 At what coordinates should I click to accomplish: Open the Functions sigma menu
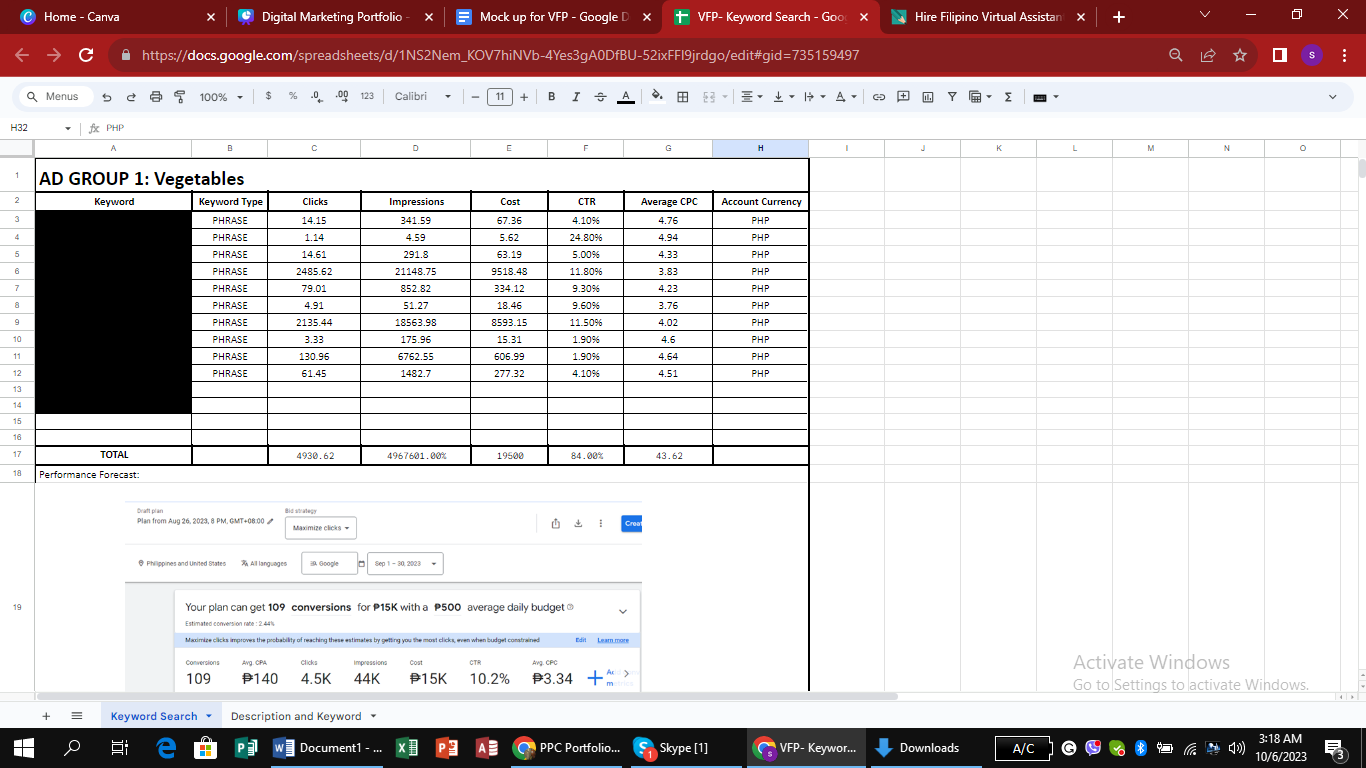(1008, 97)
